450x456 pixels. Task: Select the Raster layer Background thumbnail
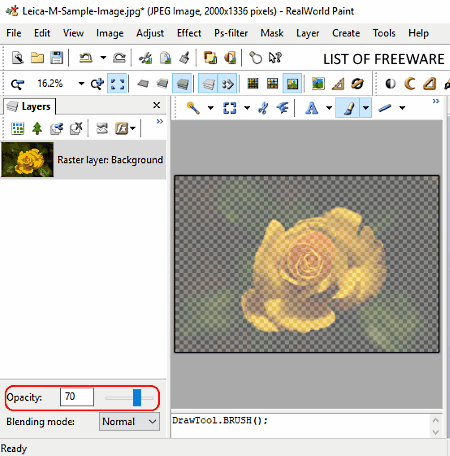pyautogui.click(x=27, y=159)
